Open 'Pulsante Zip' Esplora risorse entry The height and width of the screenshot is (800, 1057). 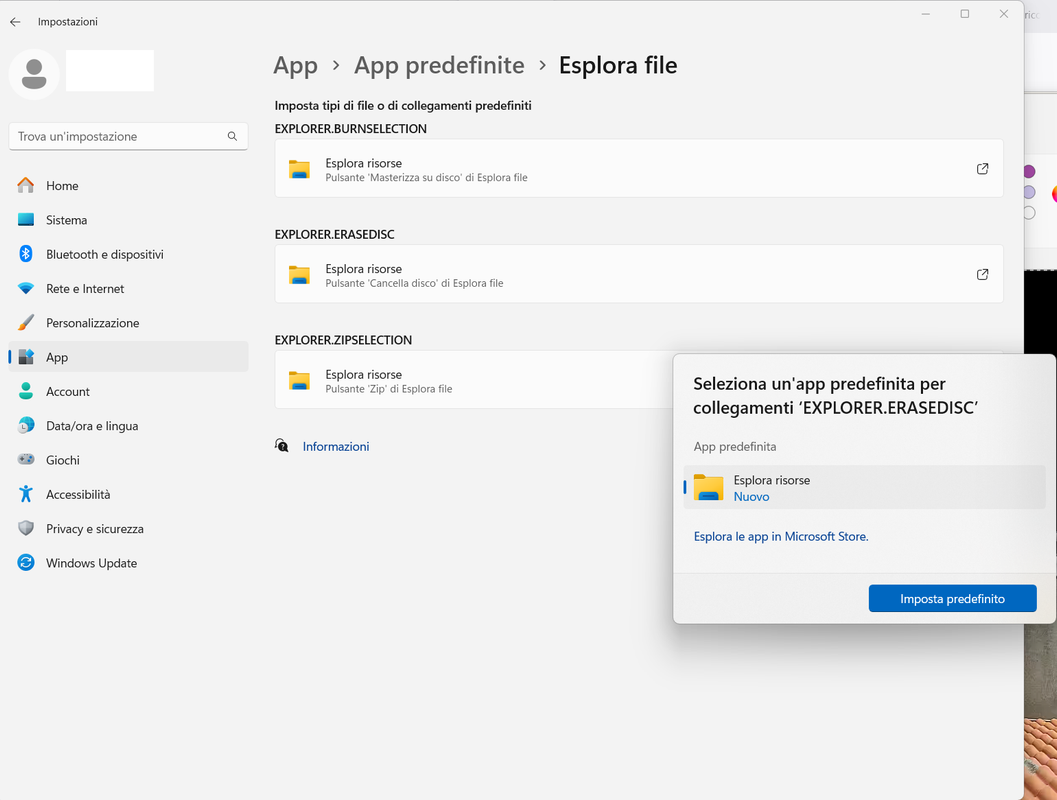[x=474, y=379]
